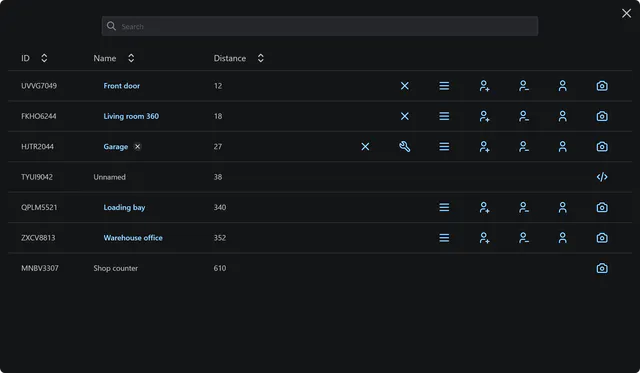
Task: Select ID cell QPLM5521
Action: [39, 207]
